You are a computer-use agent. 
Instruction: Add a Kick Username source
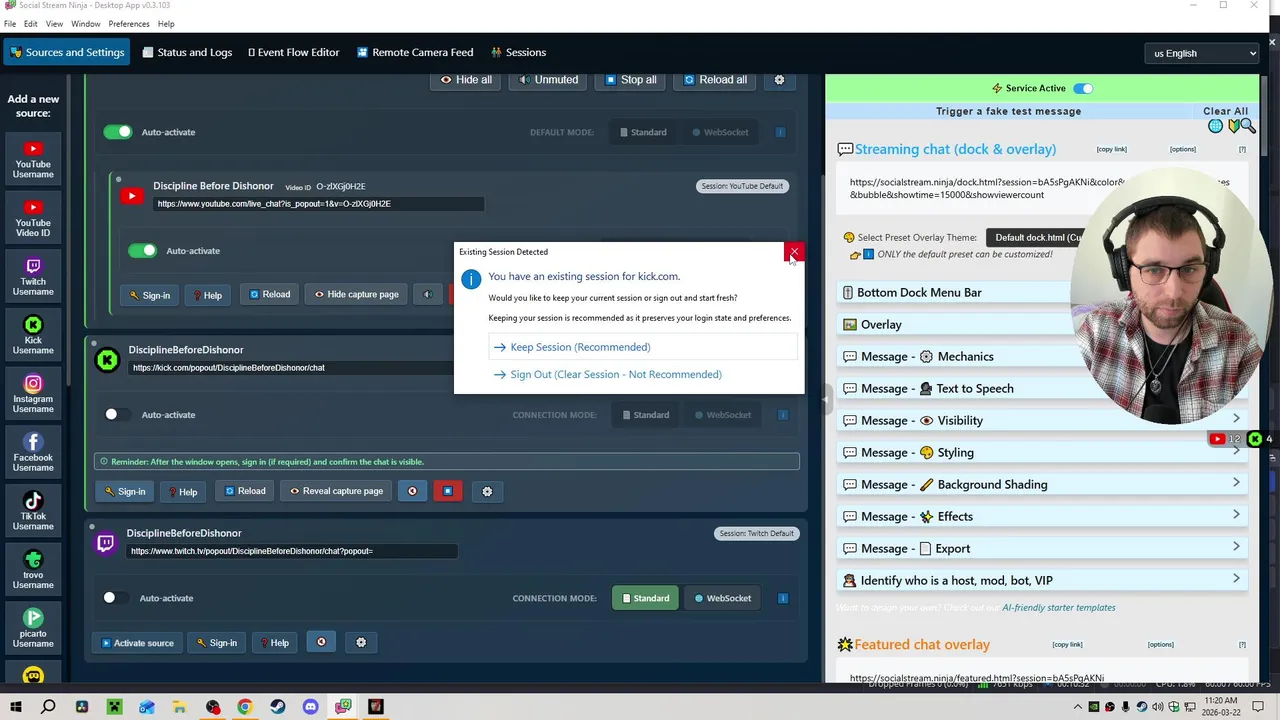point(33,334)
